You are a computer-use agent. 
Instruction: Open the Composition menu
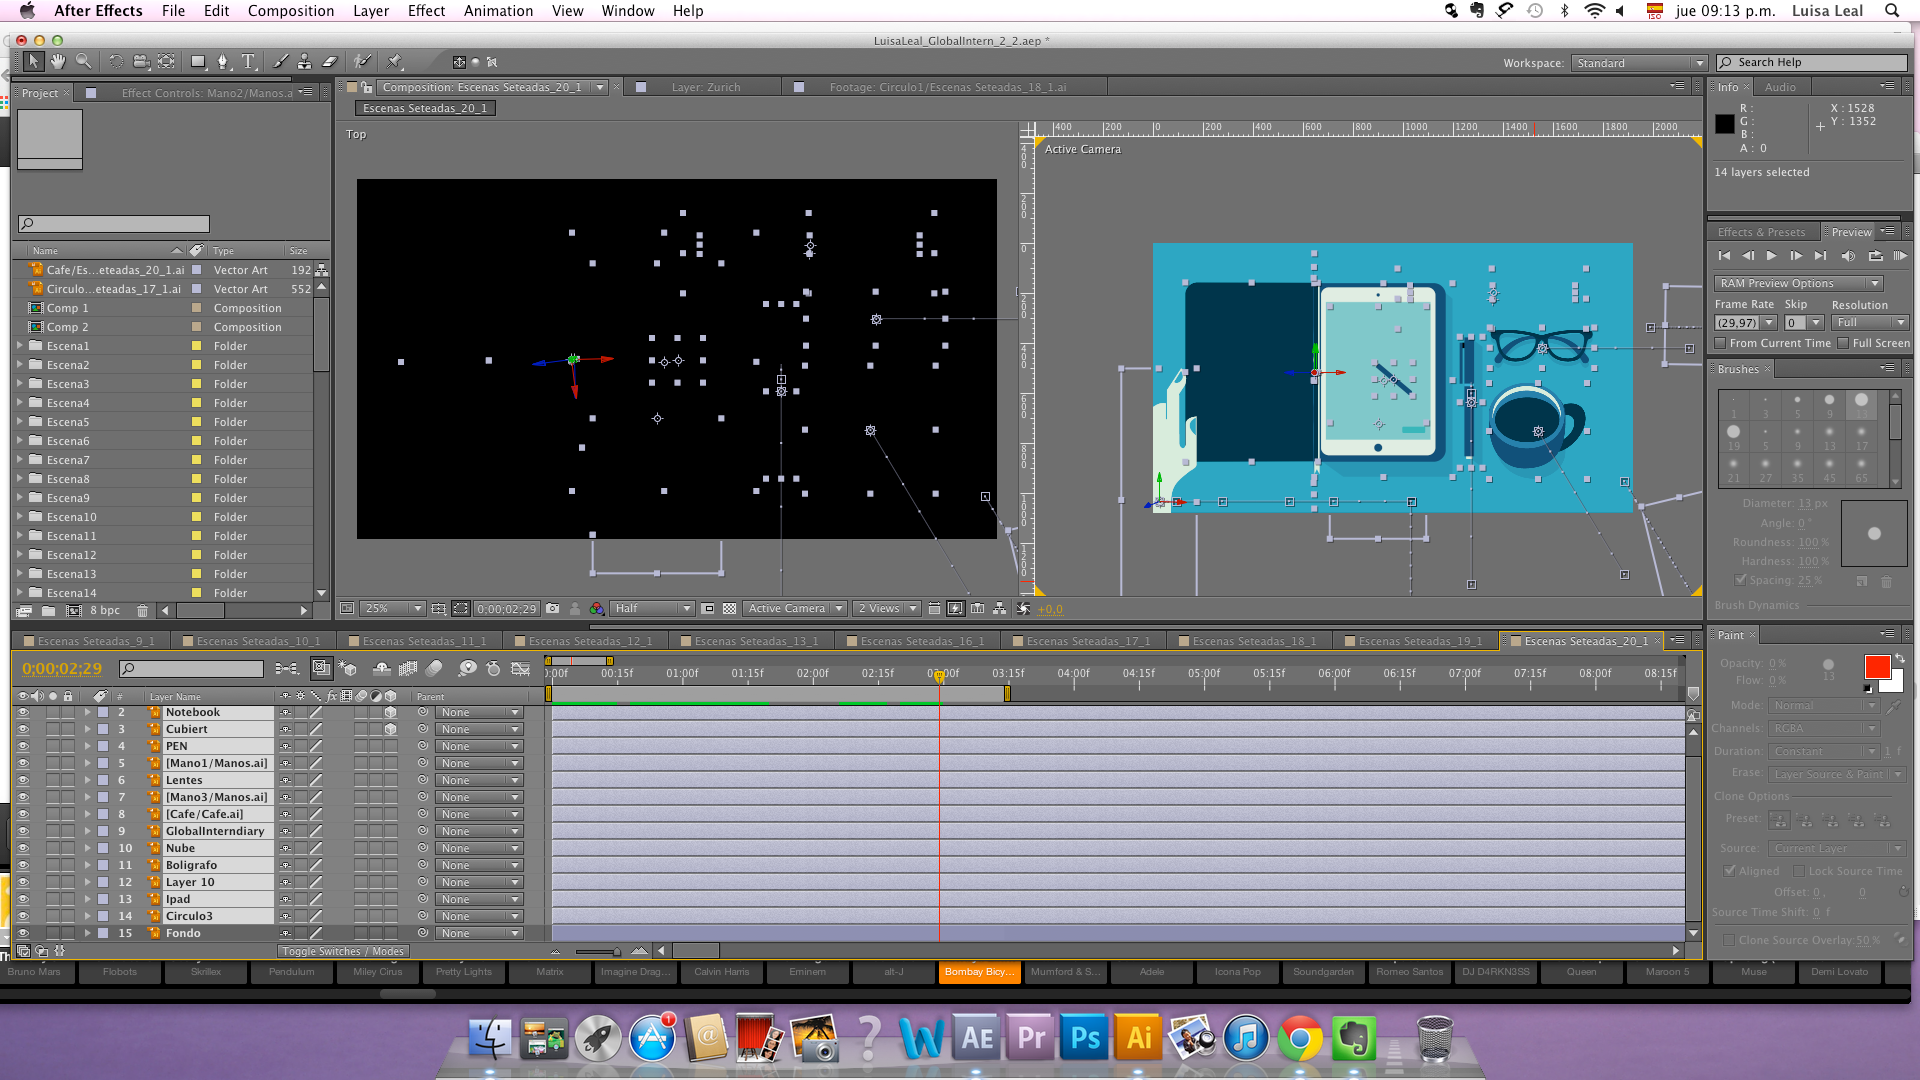[x=291, y=11]
